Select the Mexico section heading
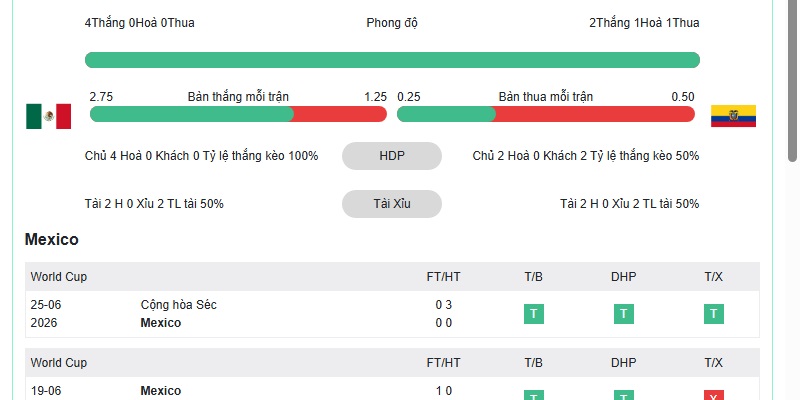 click(52, 239)
